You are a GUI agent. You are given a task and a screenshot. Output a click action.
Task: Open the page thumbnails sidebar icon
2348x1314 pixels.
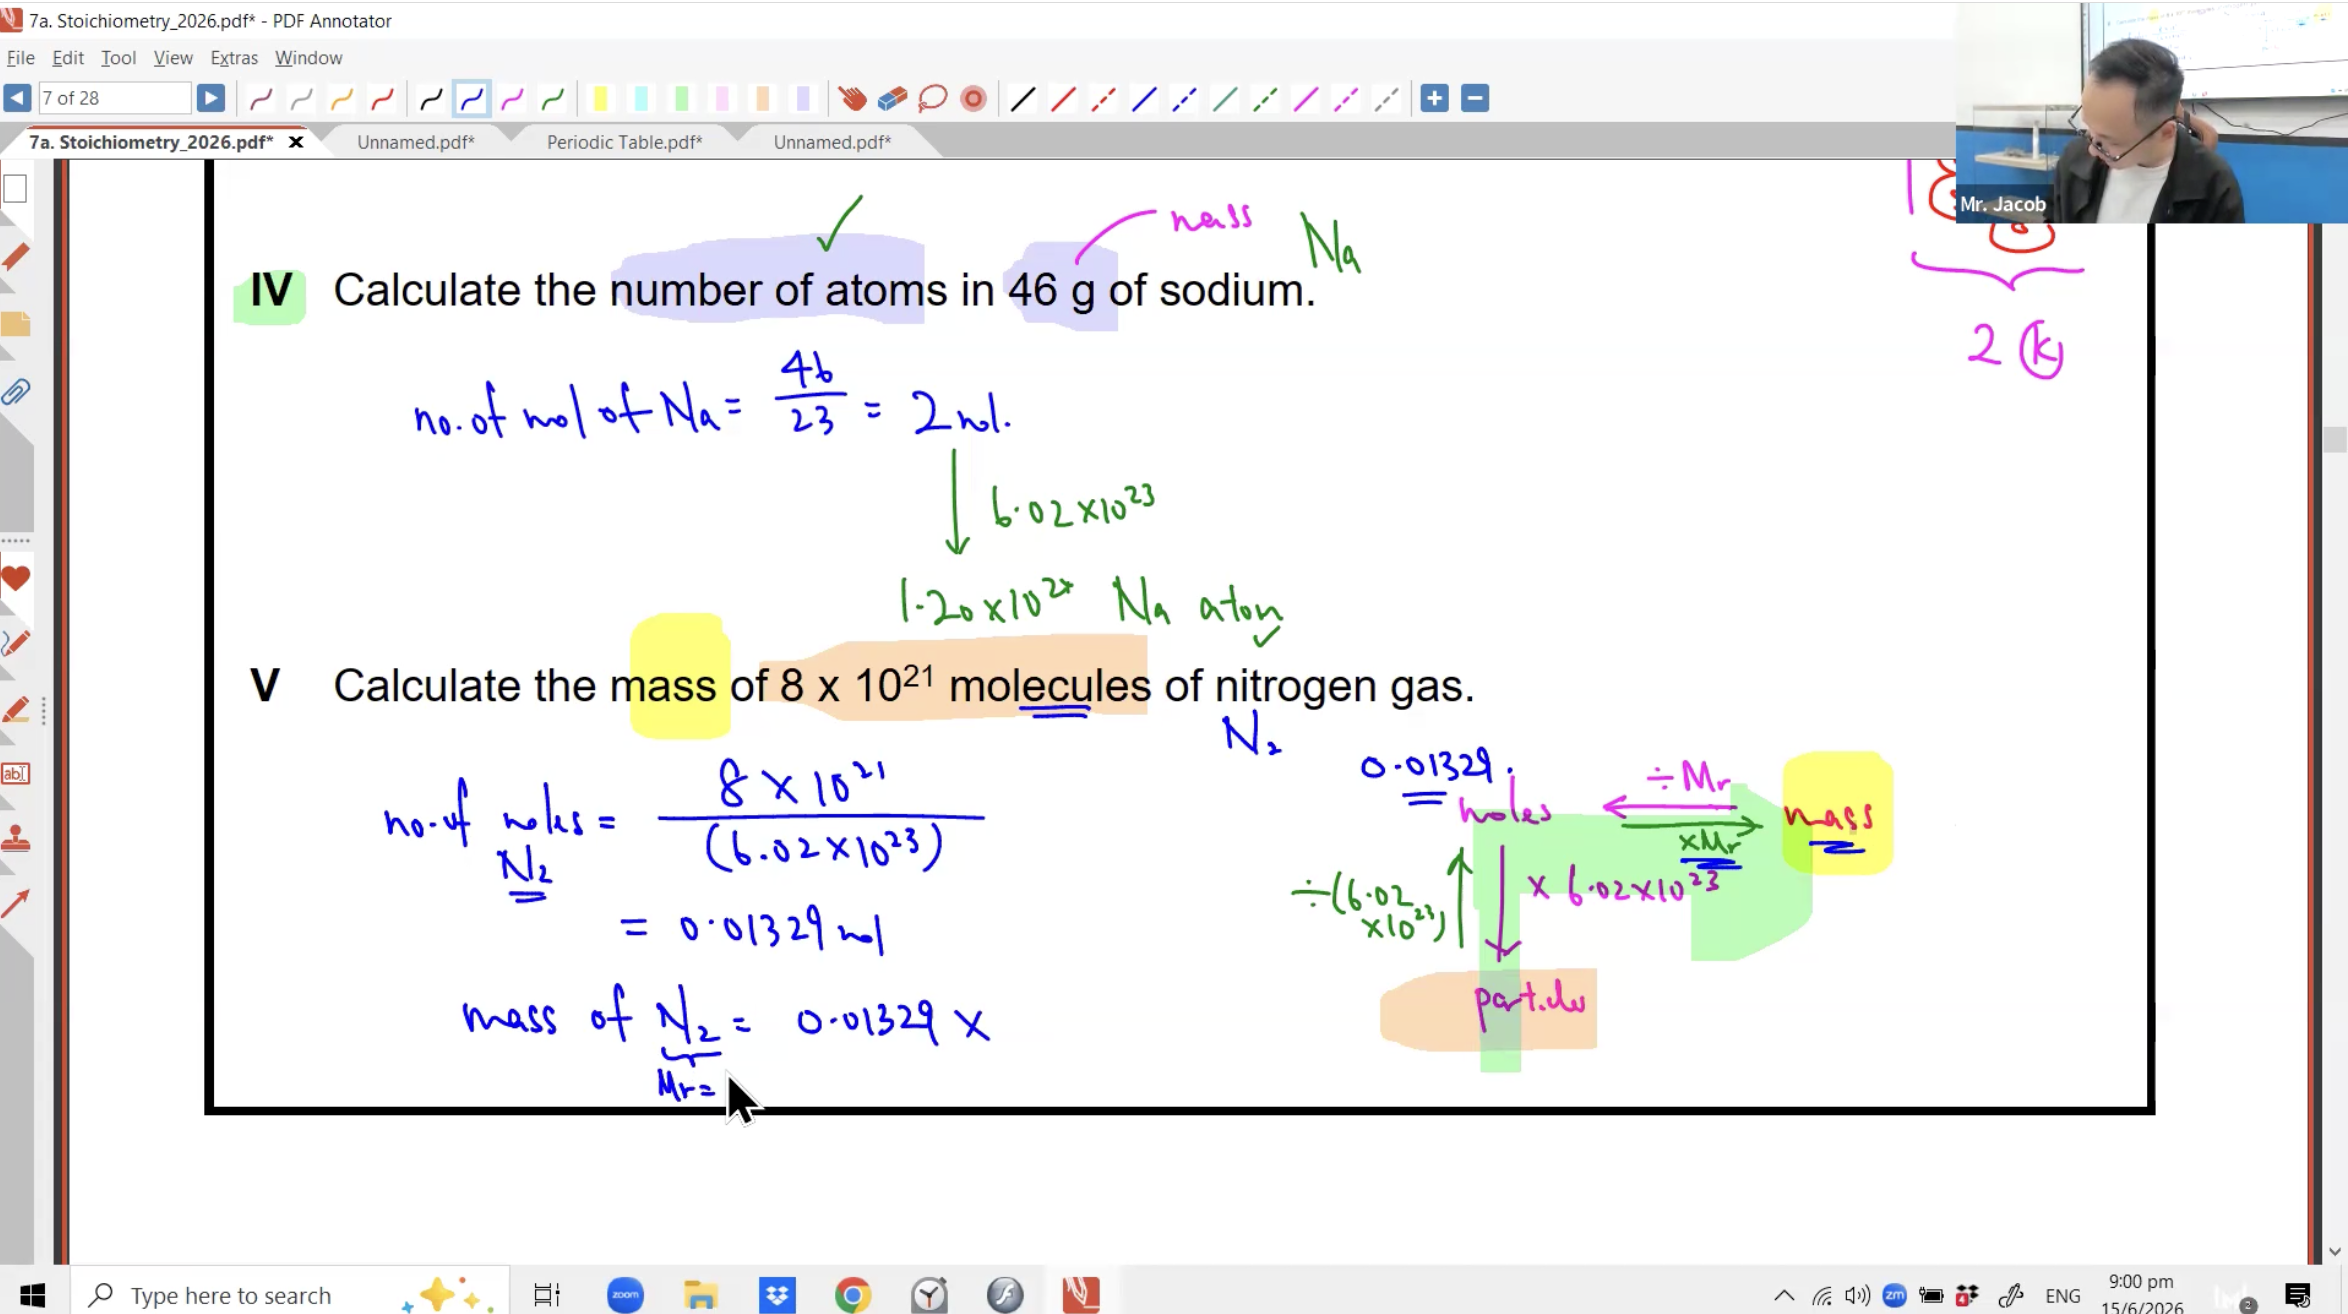click(x=15, y=188)
